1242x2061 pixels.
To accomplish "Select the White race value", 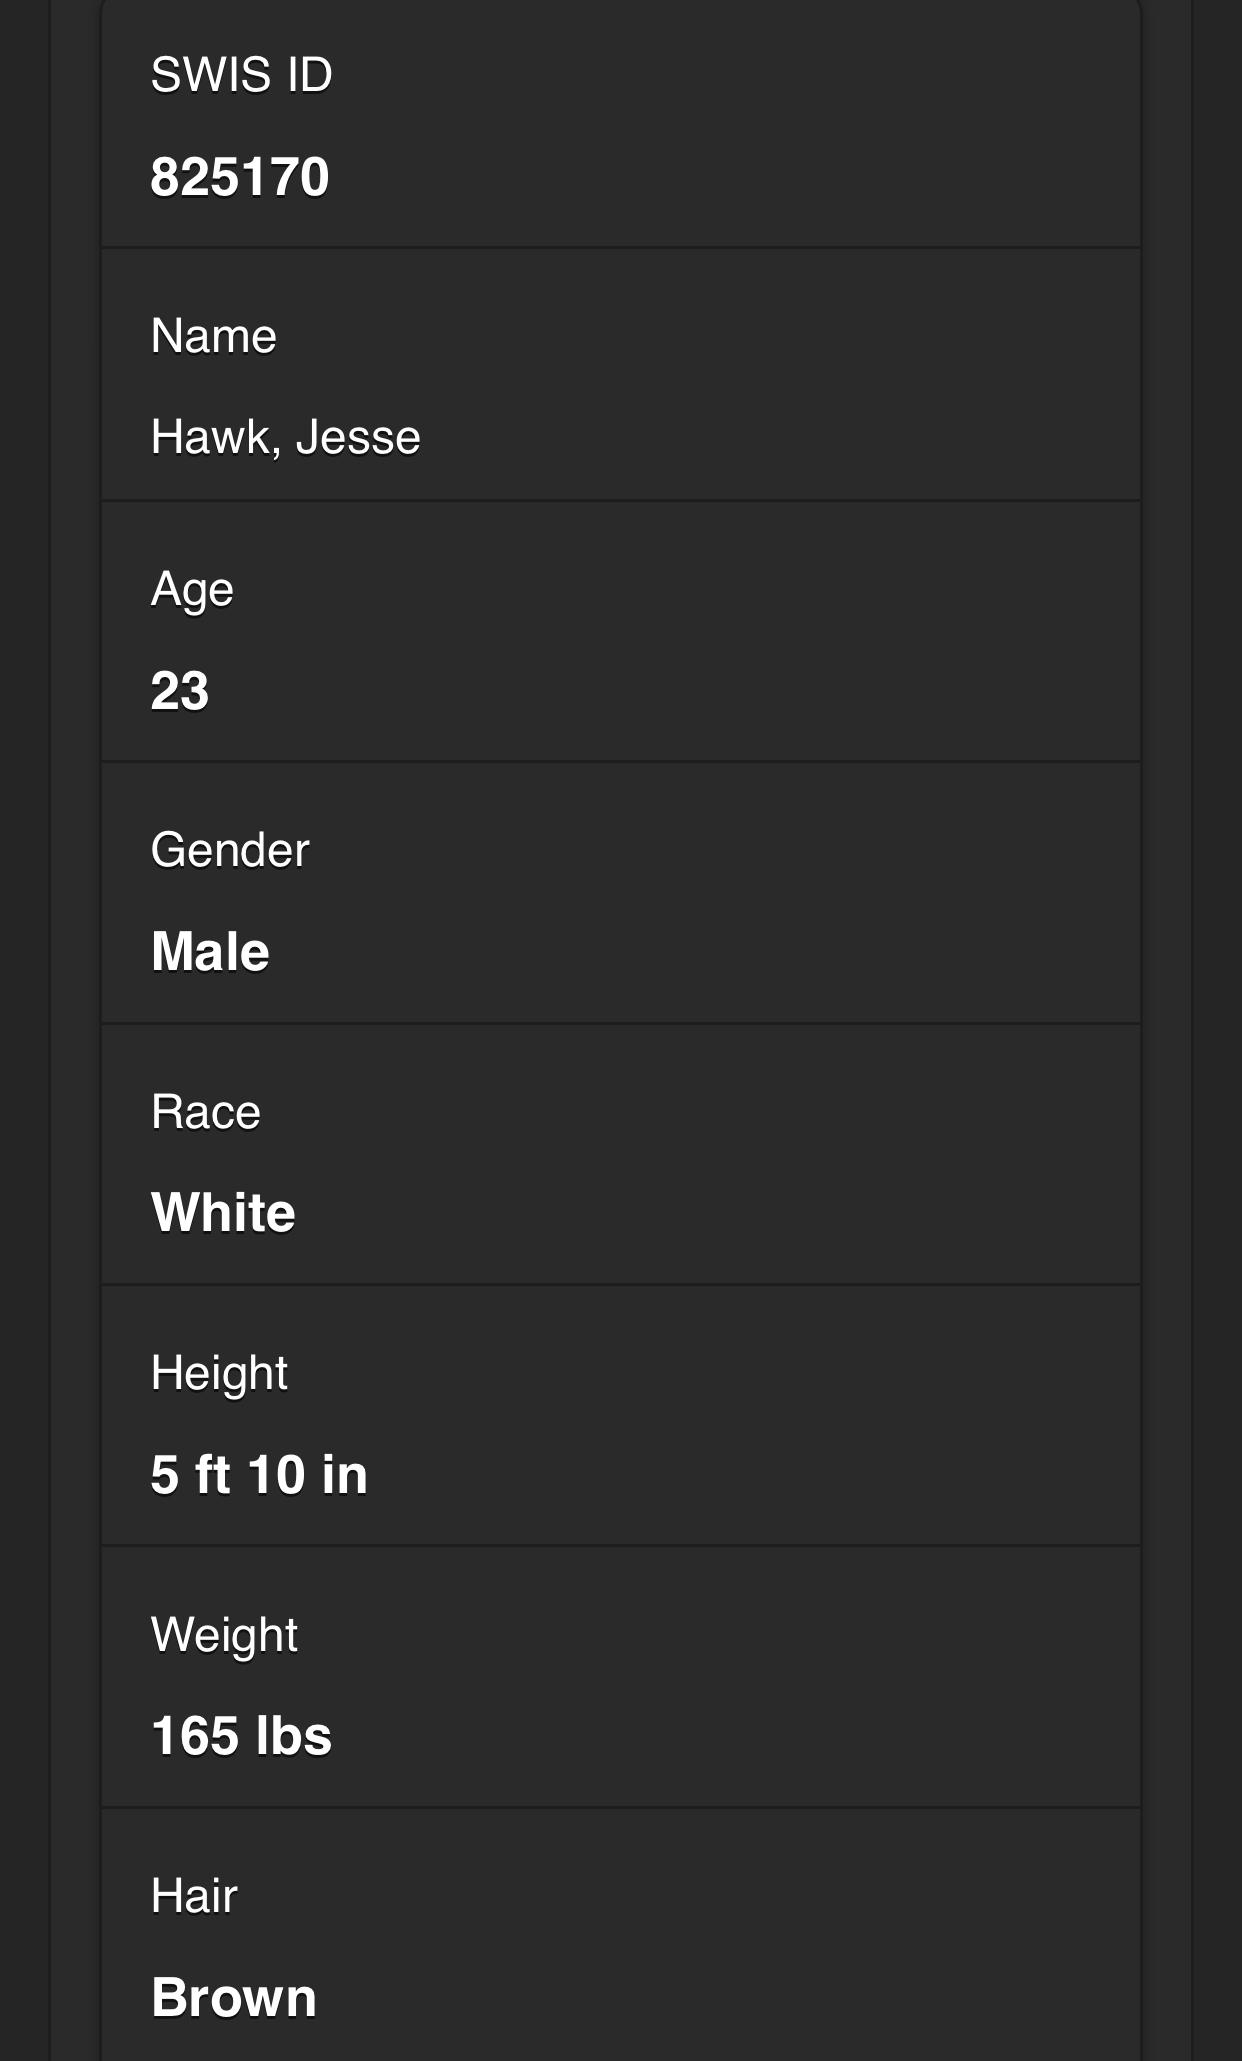I will coord(223,1213).
